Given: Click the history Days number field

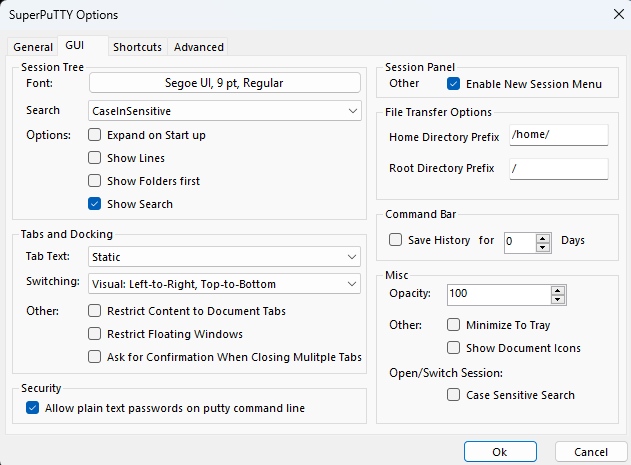Looking at the screenshot, I should (x=520, y=242).
